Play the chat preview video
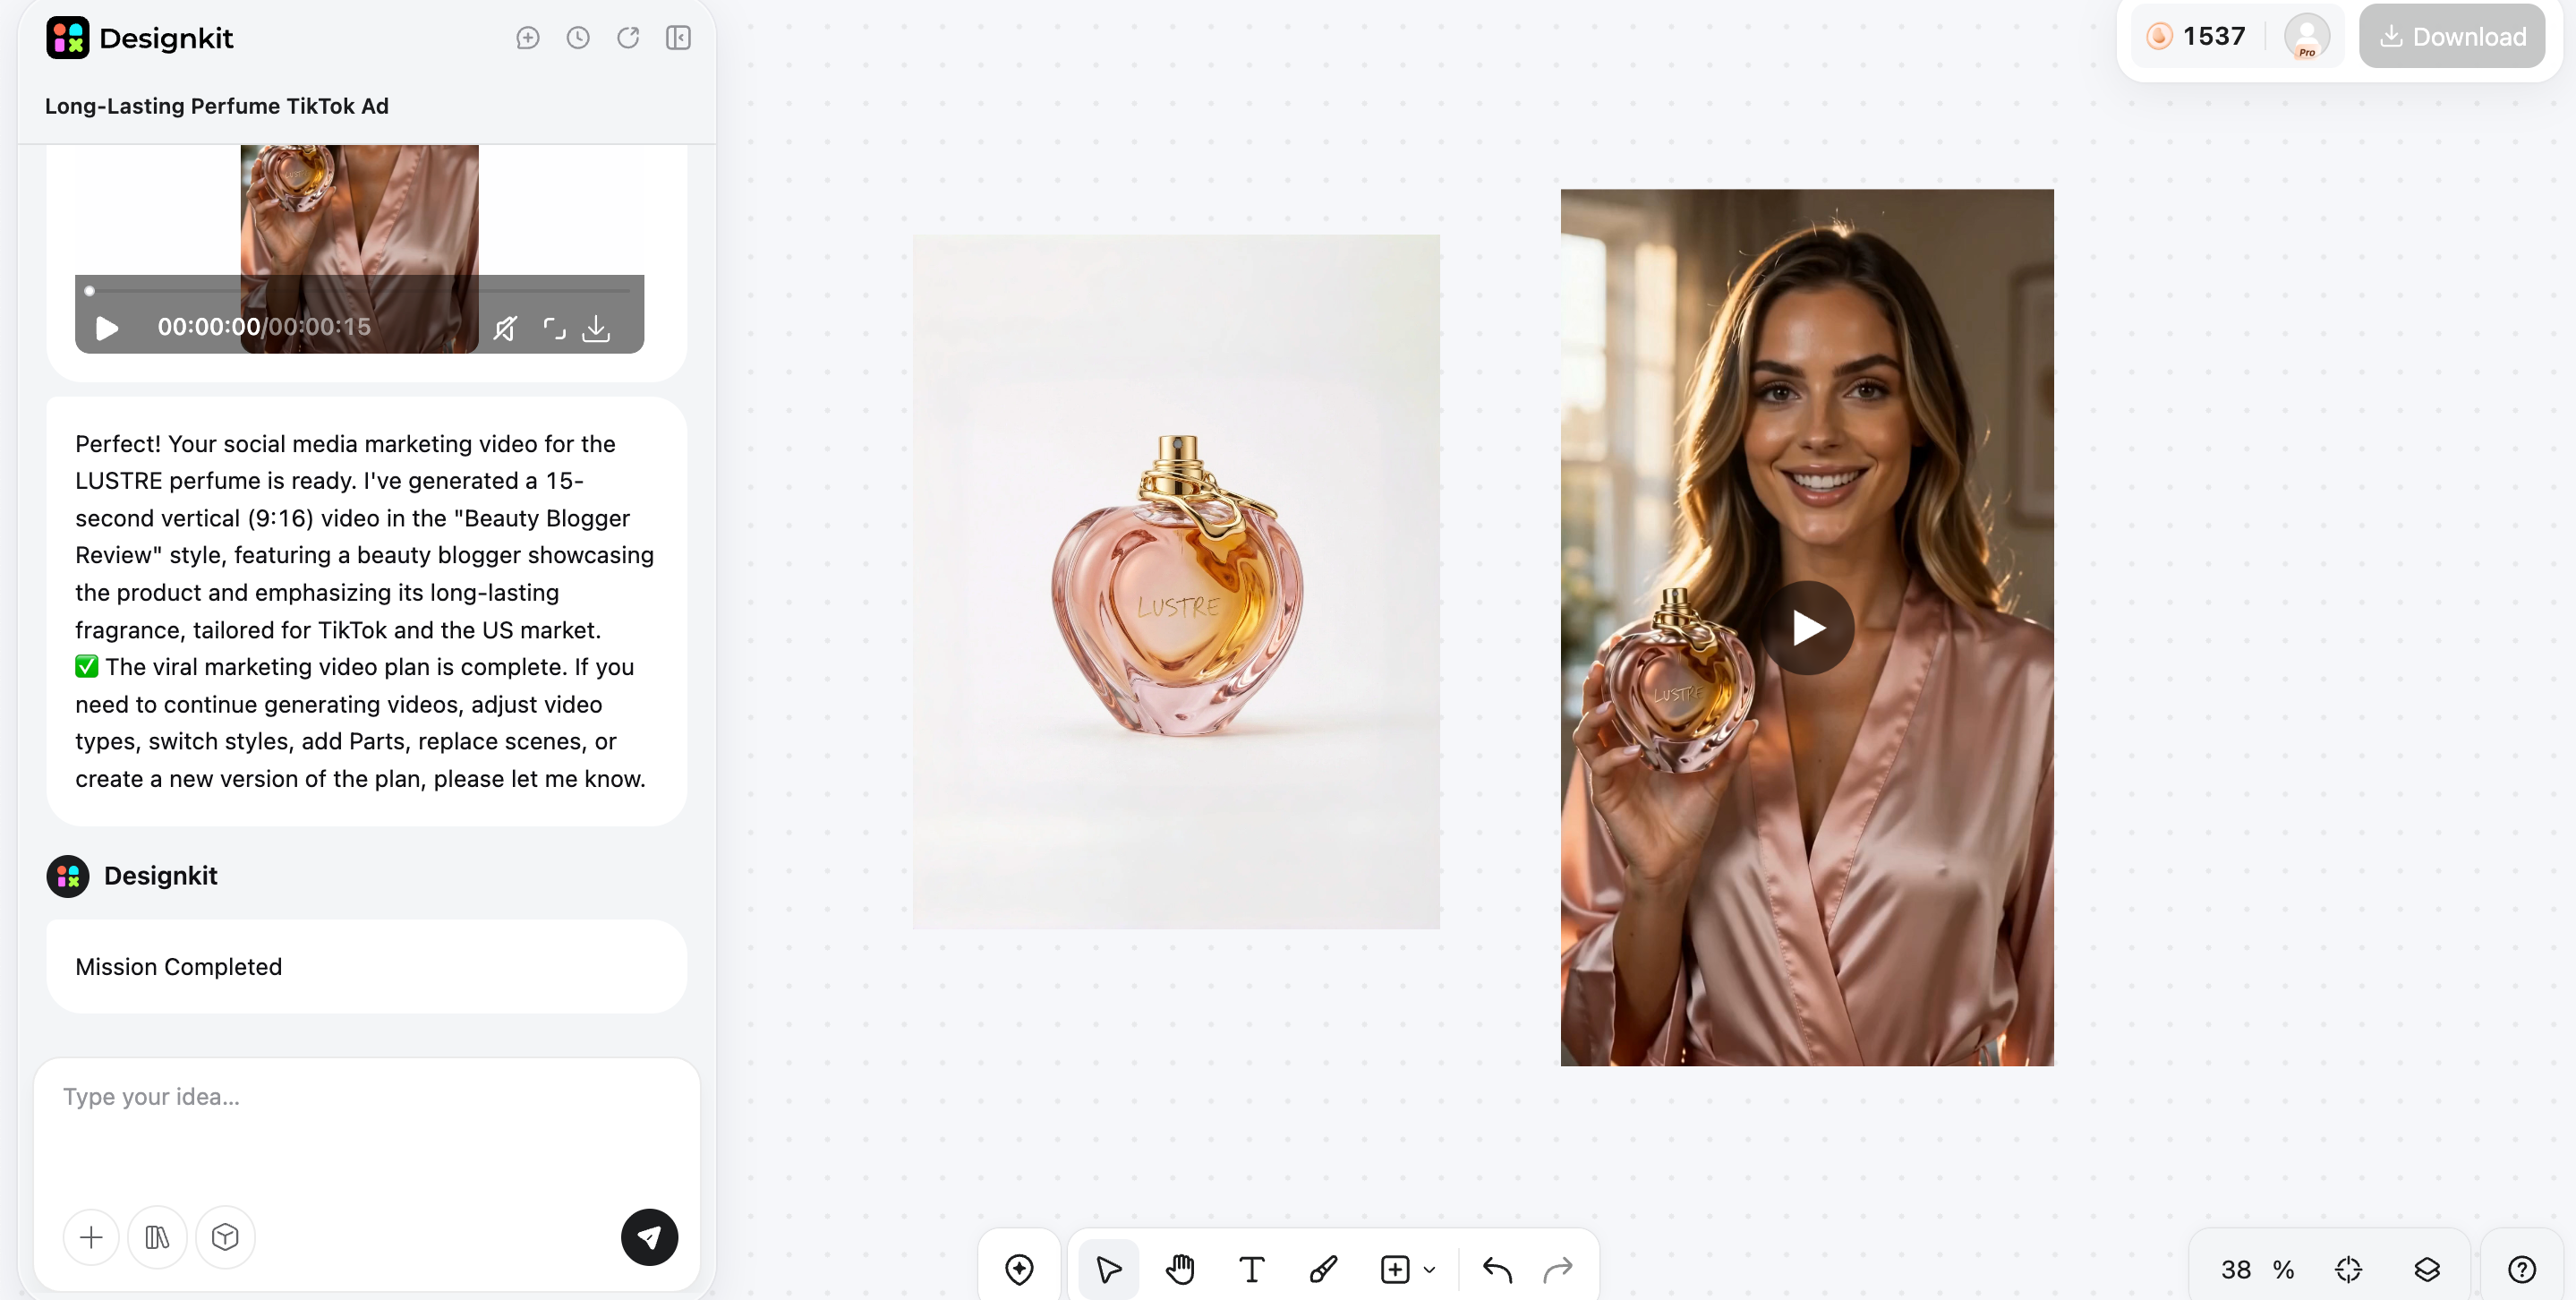Image resolution: width=2576 pixels, height=1300 pixels. (x=107, y=328)
